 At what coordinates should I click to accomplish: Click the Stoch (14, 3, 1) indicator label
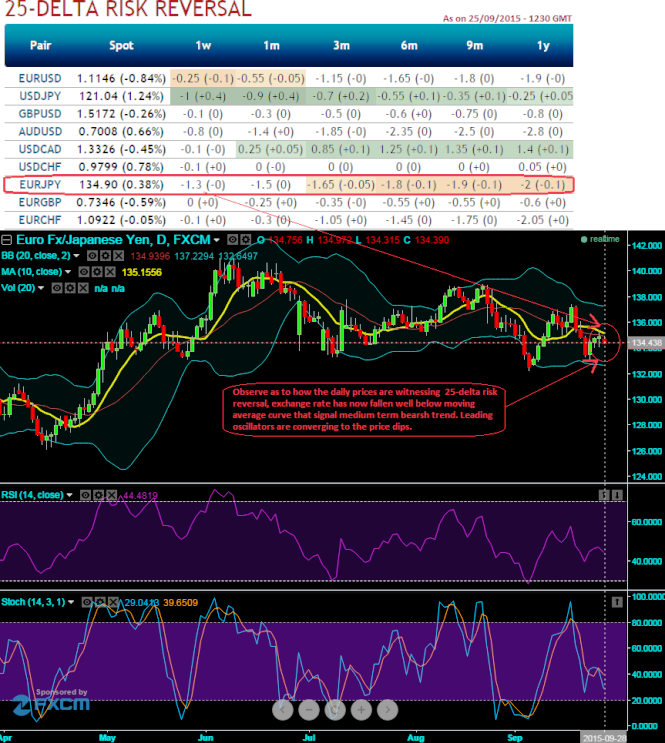(33, 602)
